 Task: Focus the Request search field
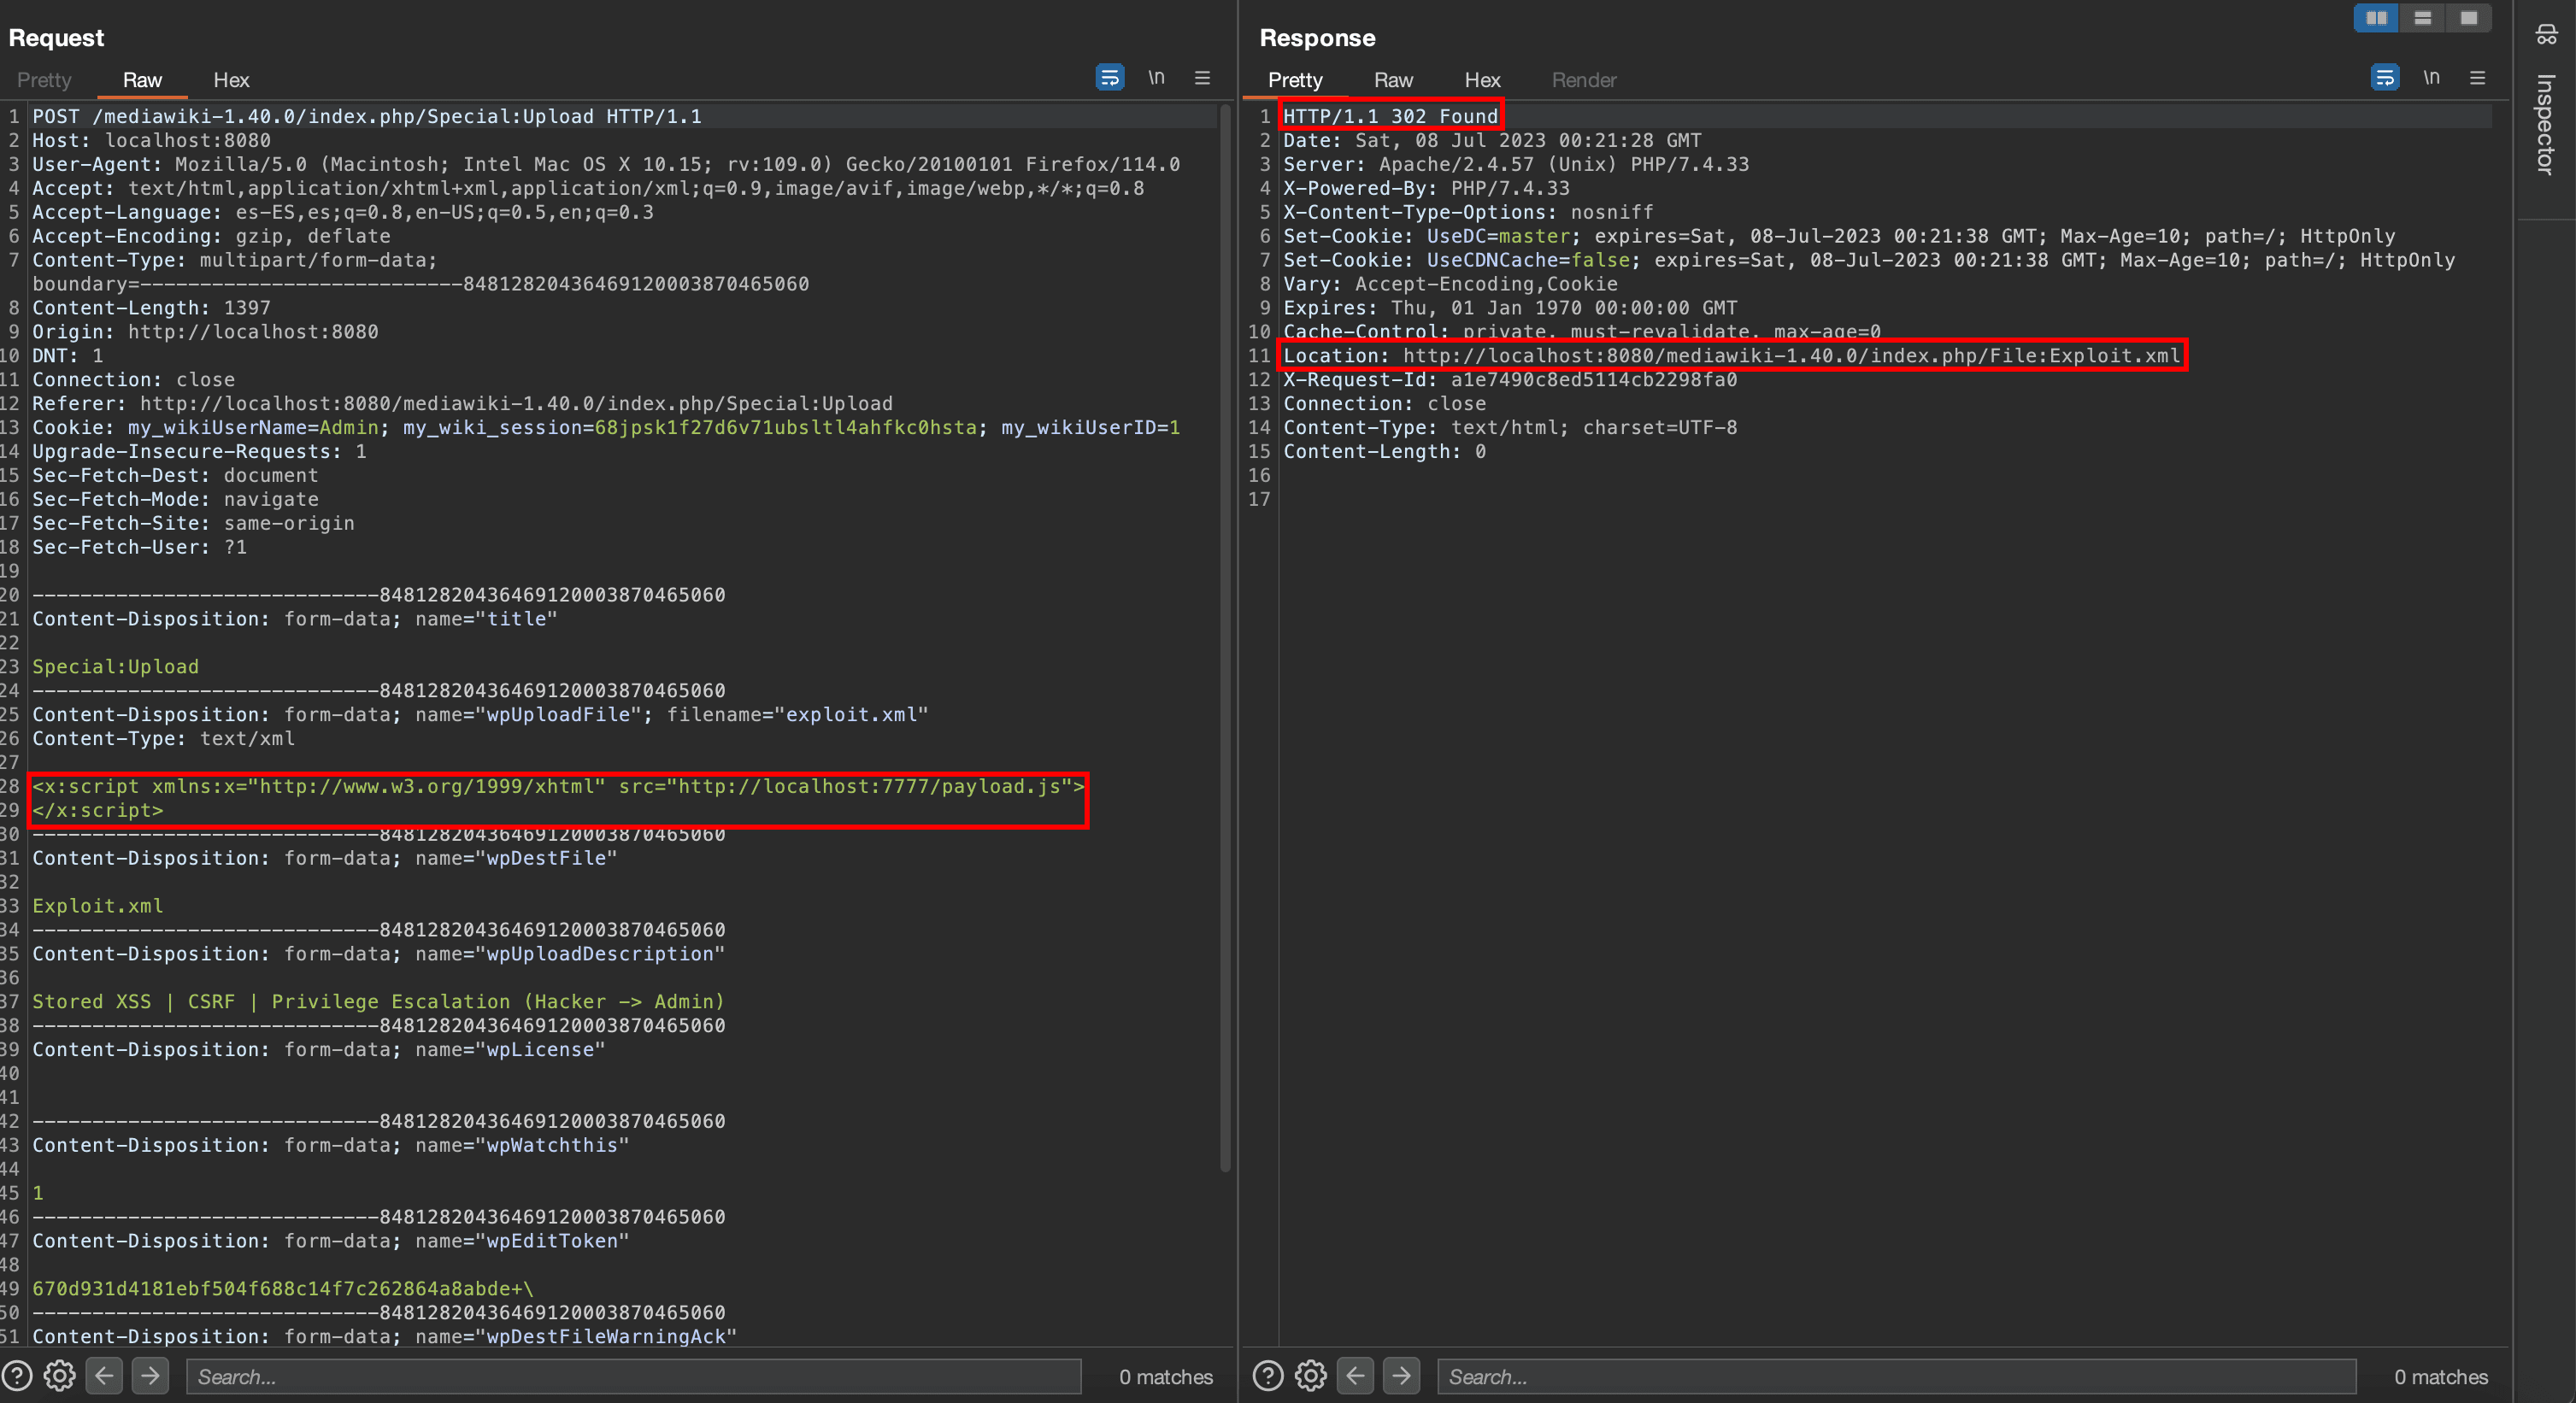pyautogui.click(x=634, y=1376)
